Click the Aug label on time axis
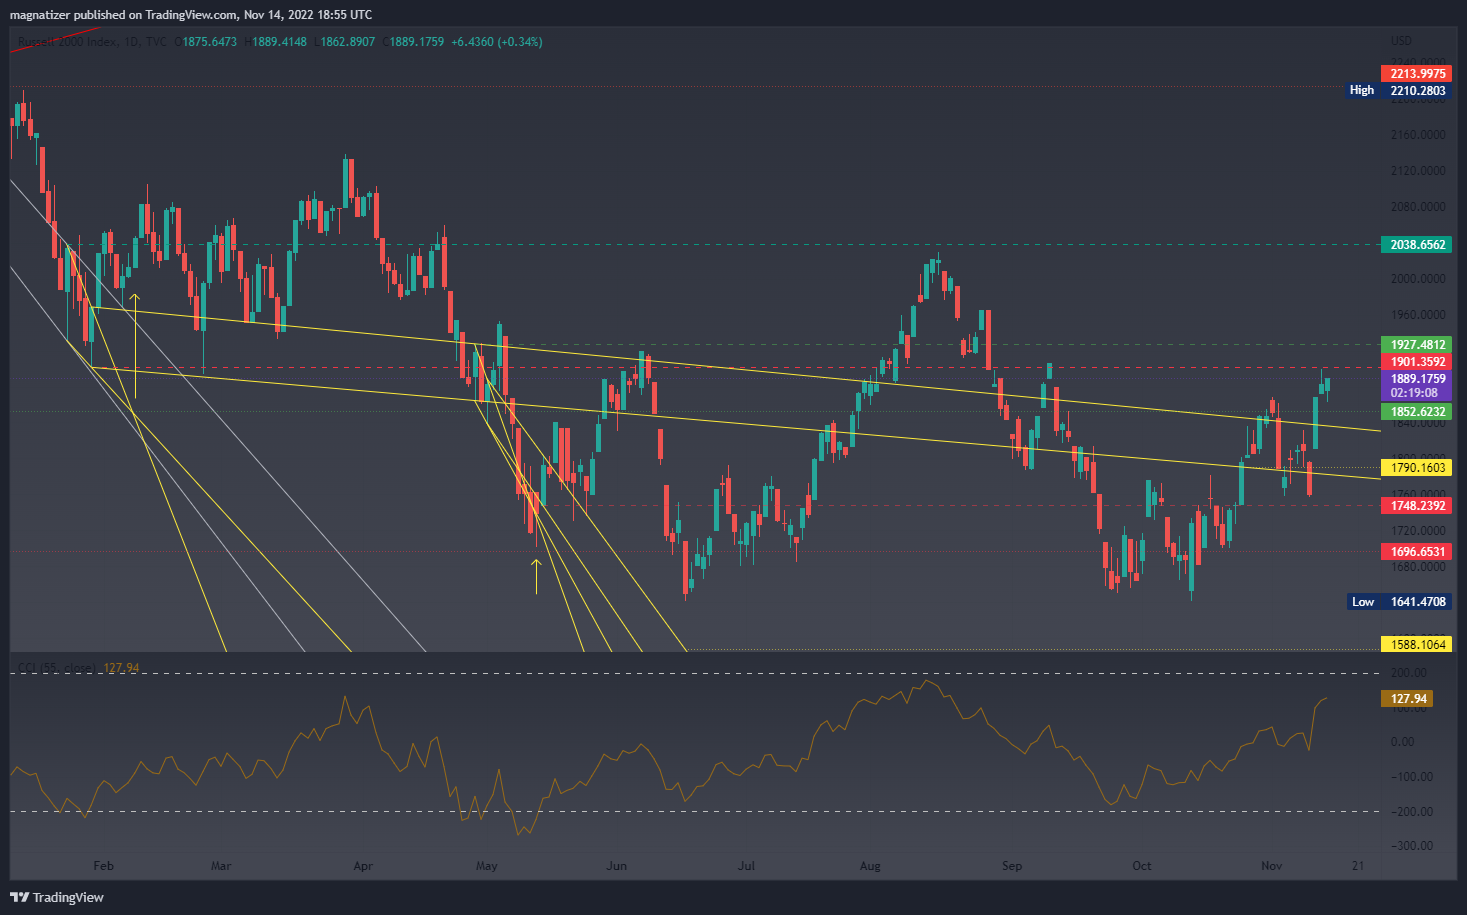Screen dimensions: 1467x915 (870, 866)
